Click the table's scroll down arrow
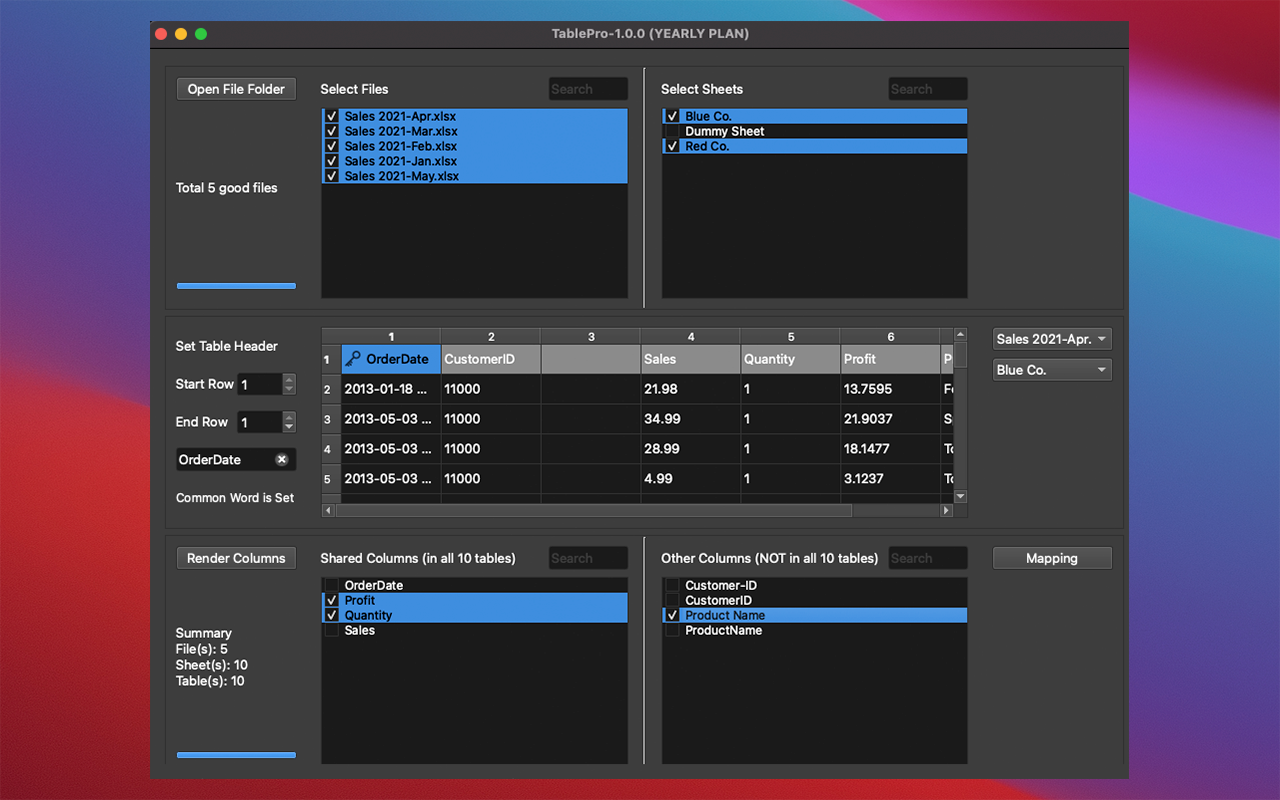1280x800 pixels. (961, 496)
